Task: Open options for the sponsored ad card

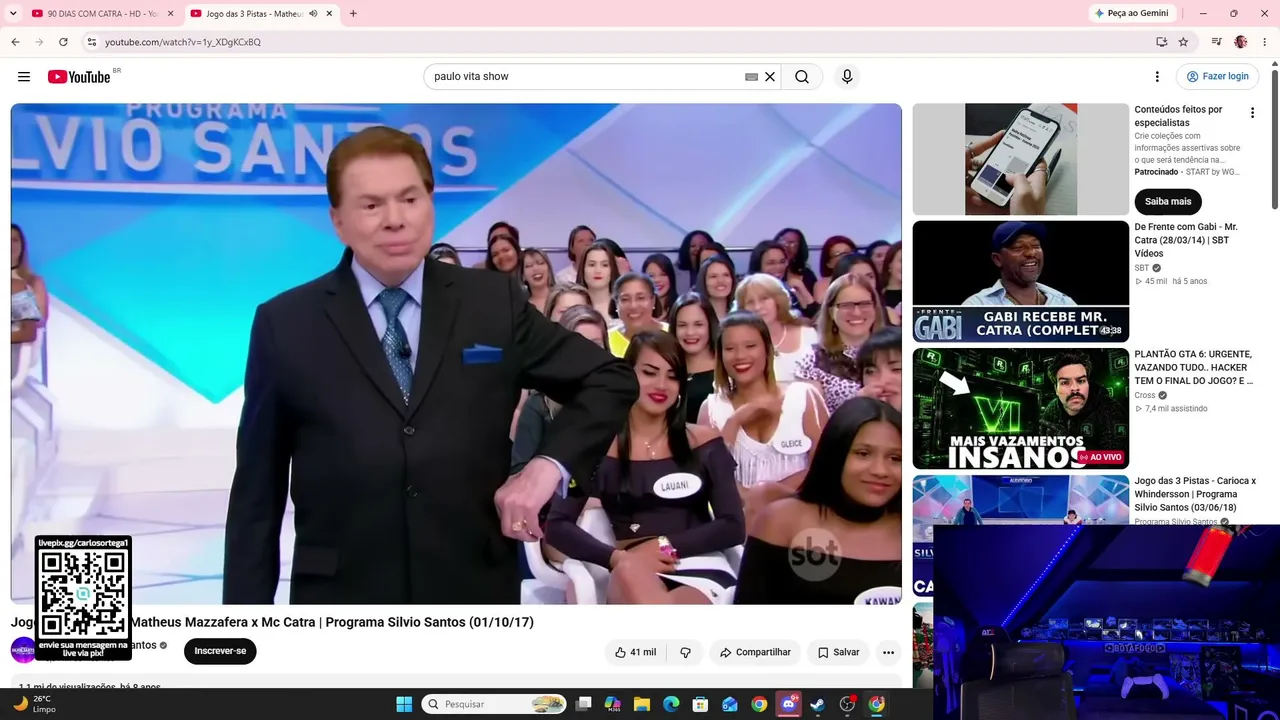Action: pyautogui.click(x=1252, y=113)
